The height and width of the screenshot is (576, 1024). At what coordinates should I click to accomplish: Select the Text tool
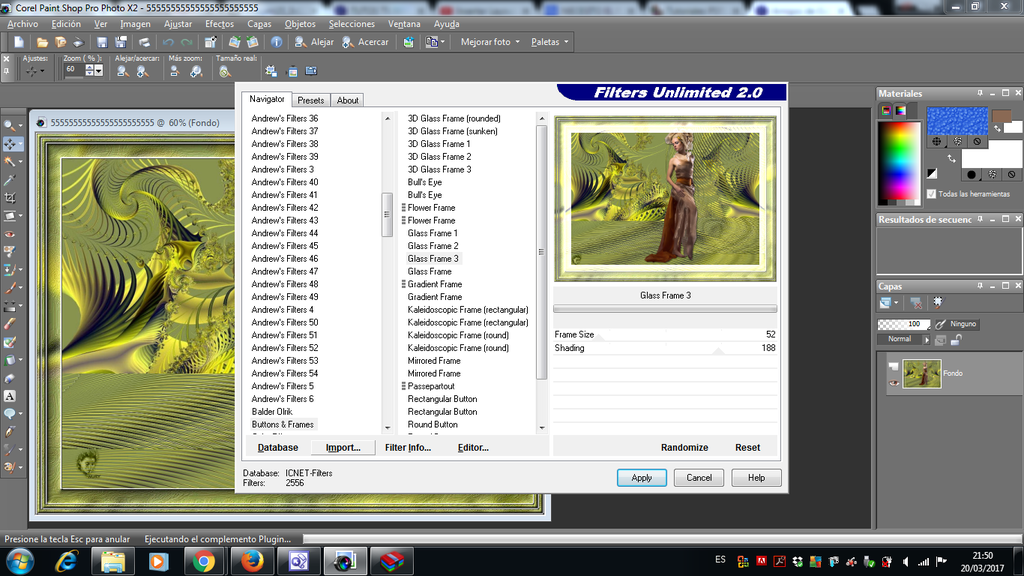10,396
